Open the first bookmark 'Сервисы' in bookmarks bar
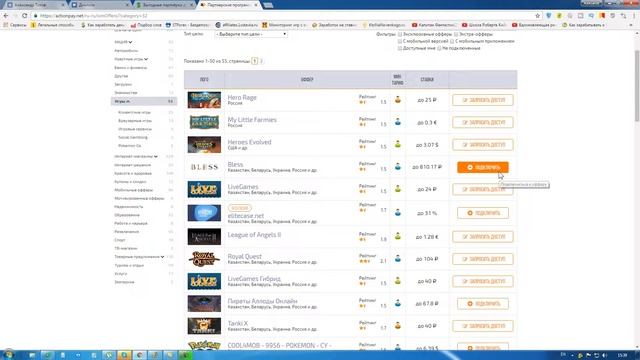 tap(15, 25)
